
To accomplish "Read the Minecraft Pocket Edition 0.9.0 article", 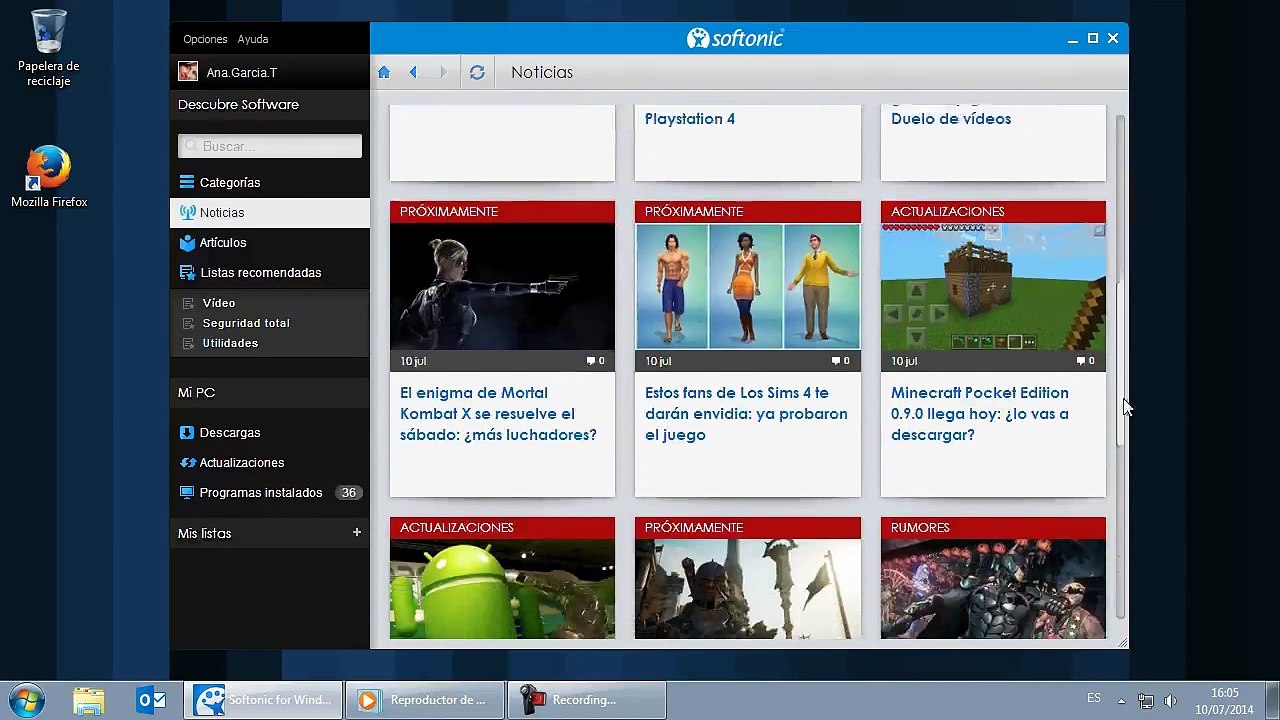I will point(980,413).
